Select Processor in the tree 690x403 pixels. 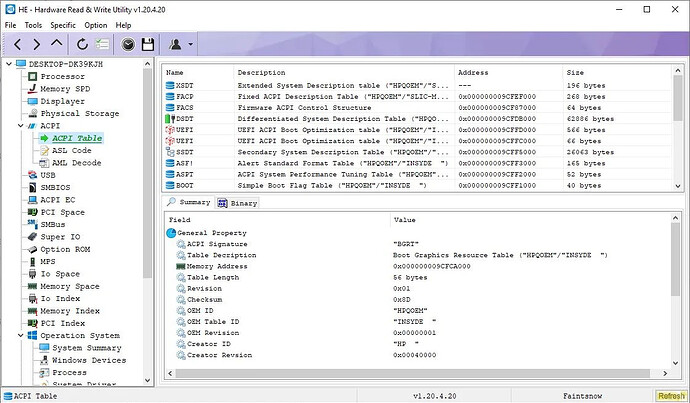pos(62,77)
